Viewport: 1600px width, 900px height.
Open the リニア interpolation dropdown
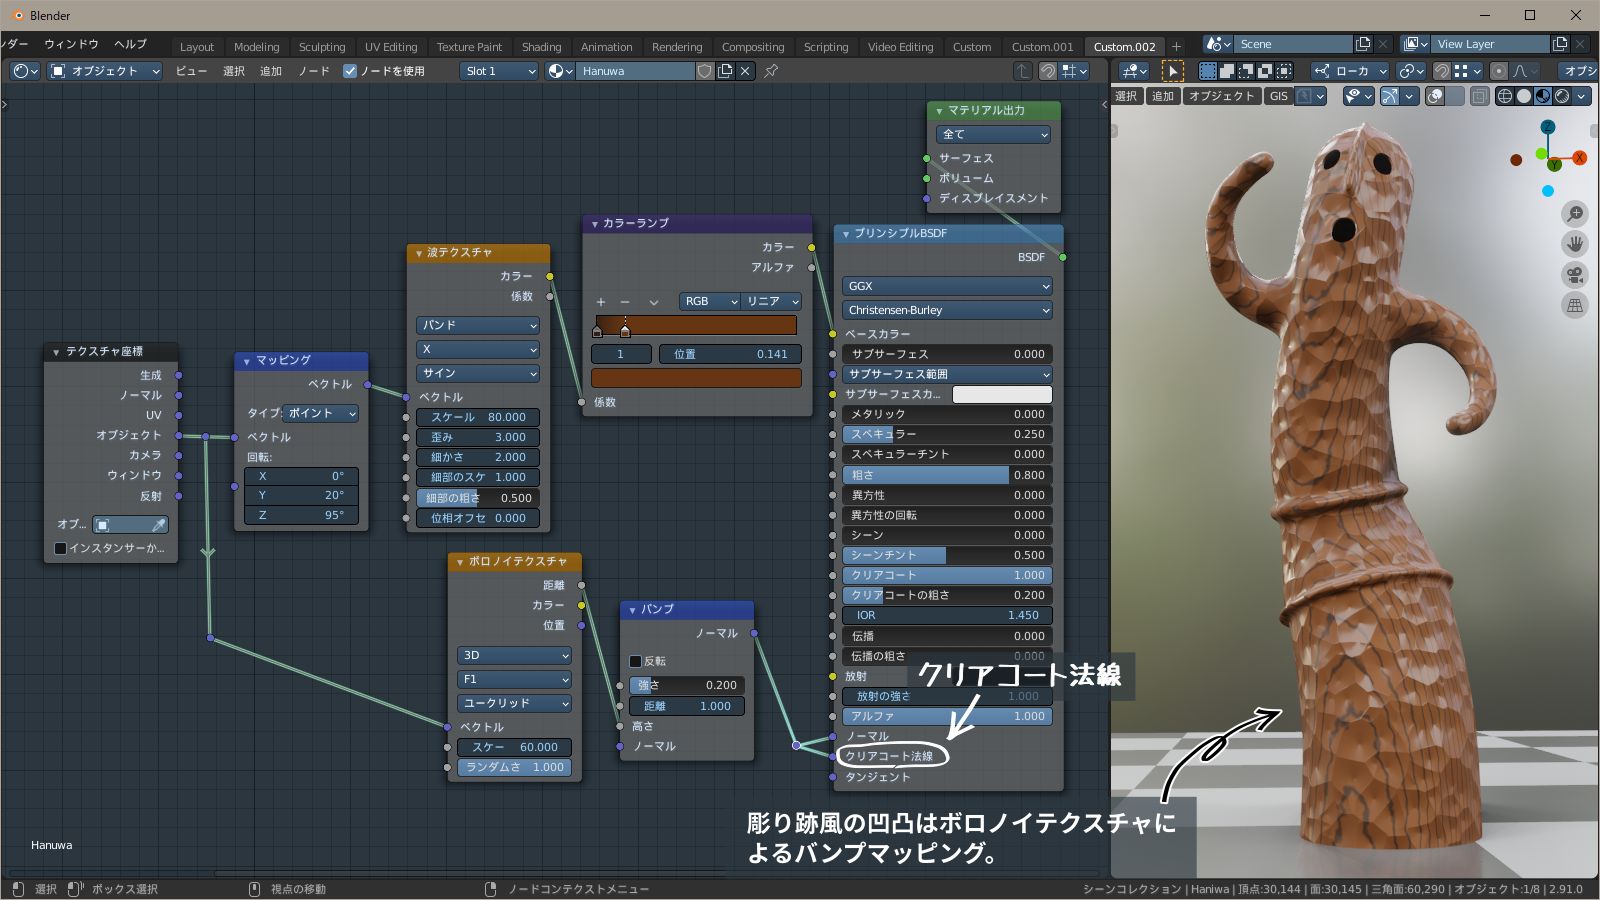[x=772, y=301]
